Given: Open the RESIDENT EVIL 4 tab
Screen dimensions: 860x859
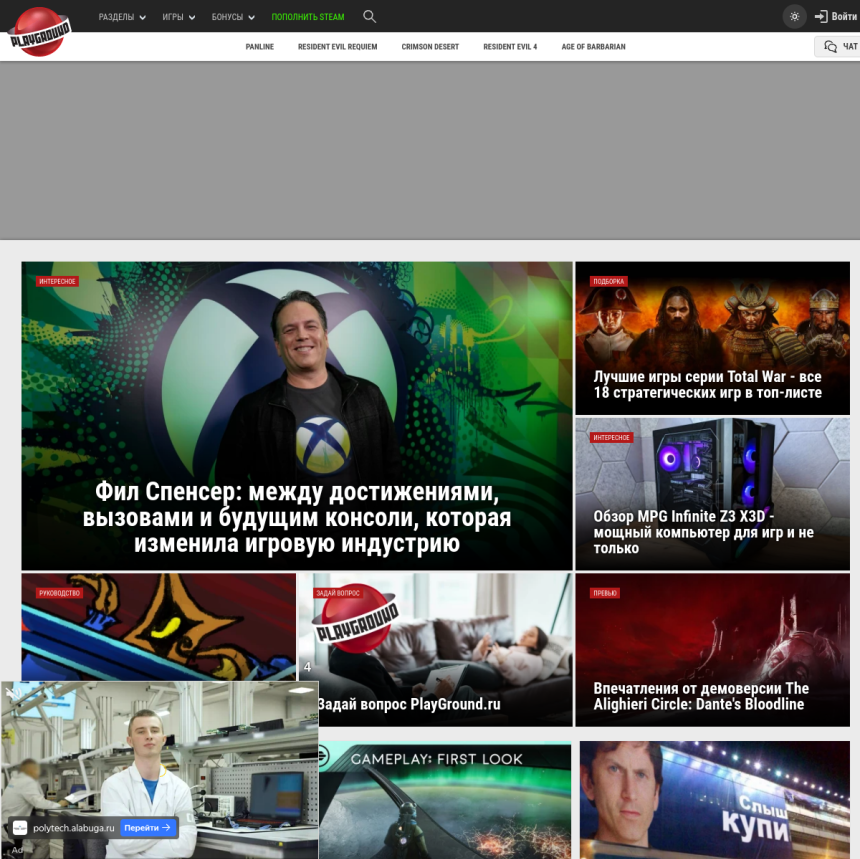Looking at the screenshot, I should point(510,47).
